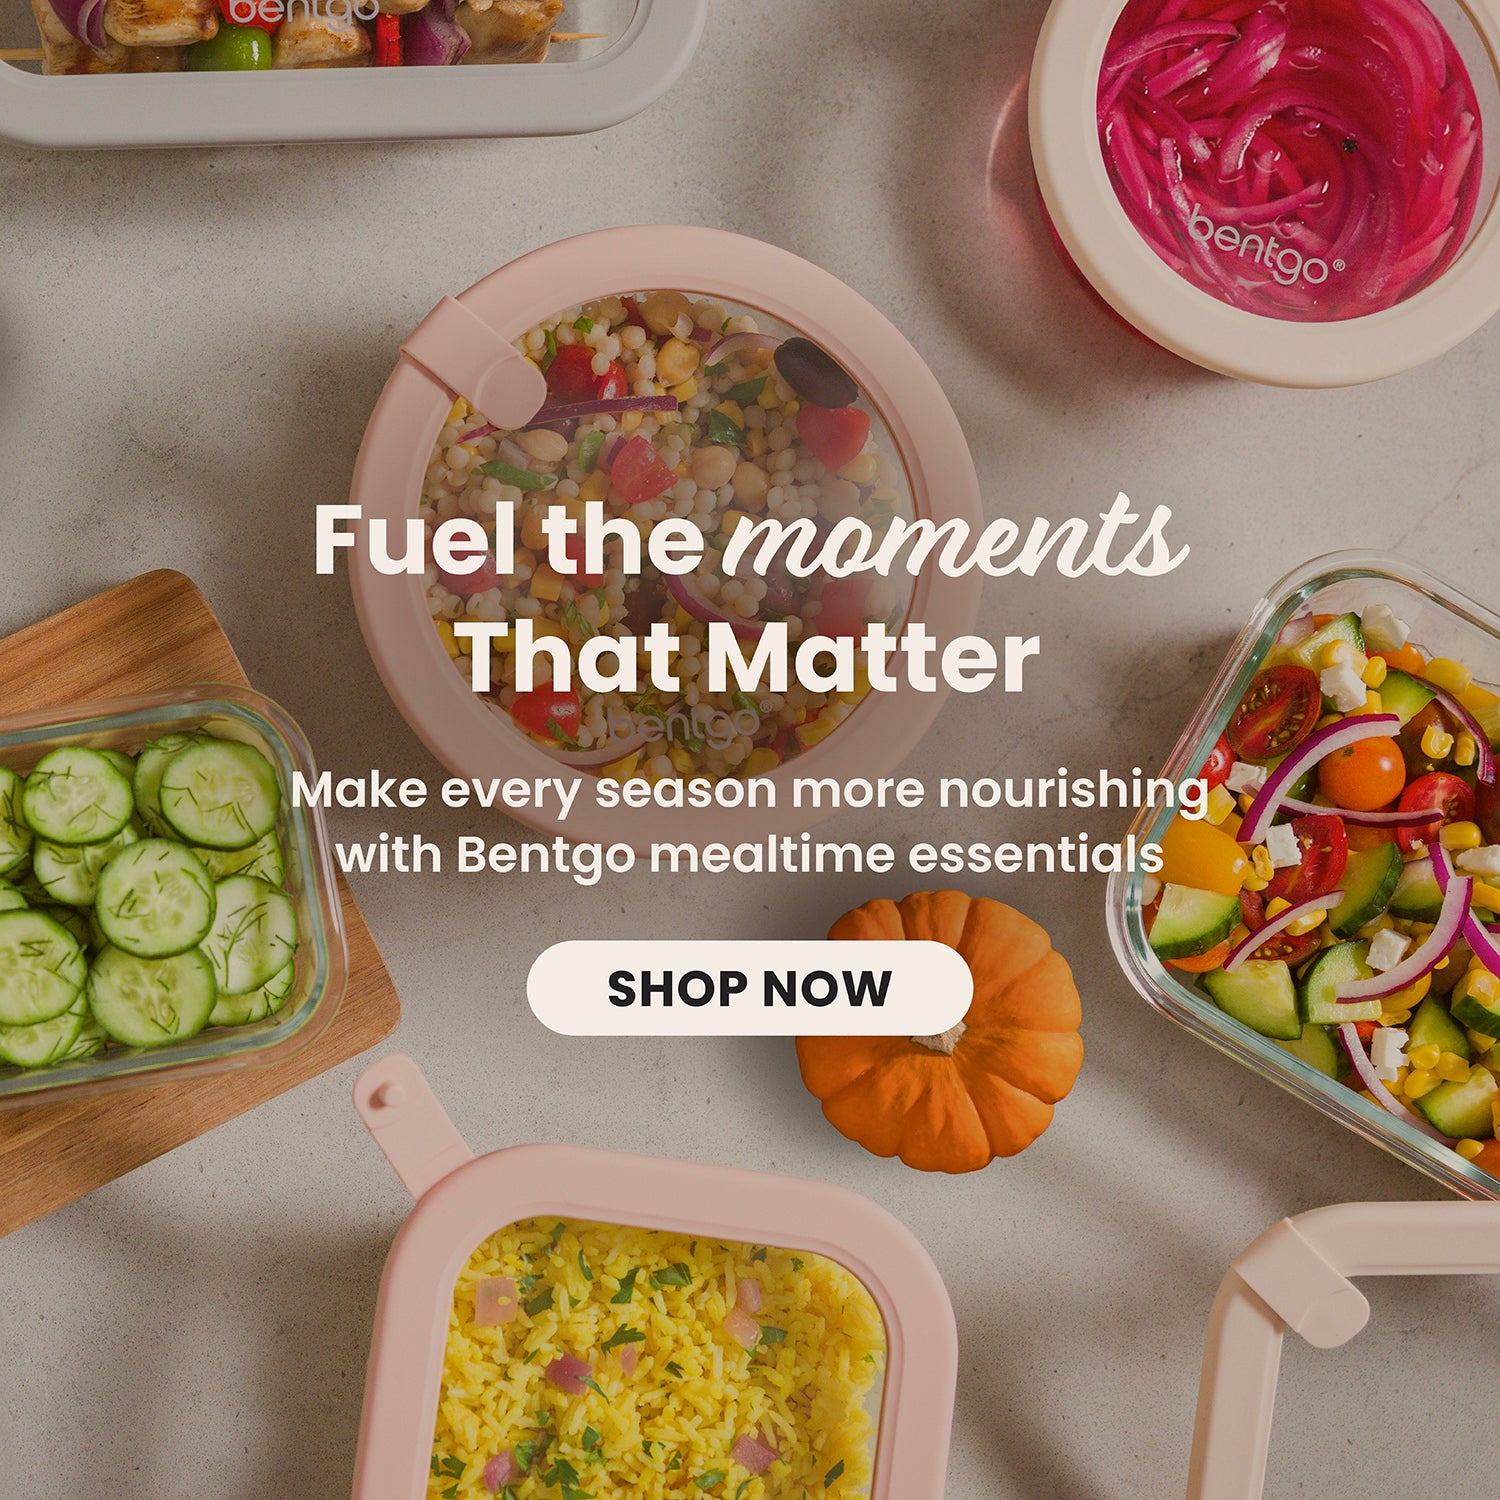Click the black olive in the couscous bowl

coord(814,372)
